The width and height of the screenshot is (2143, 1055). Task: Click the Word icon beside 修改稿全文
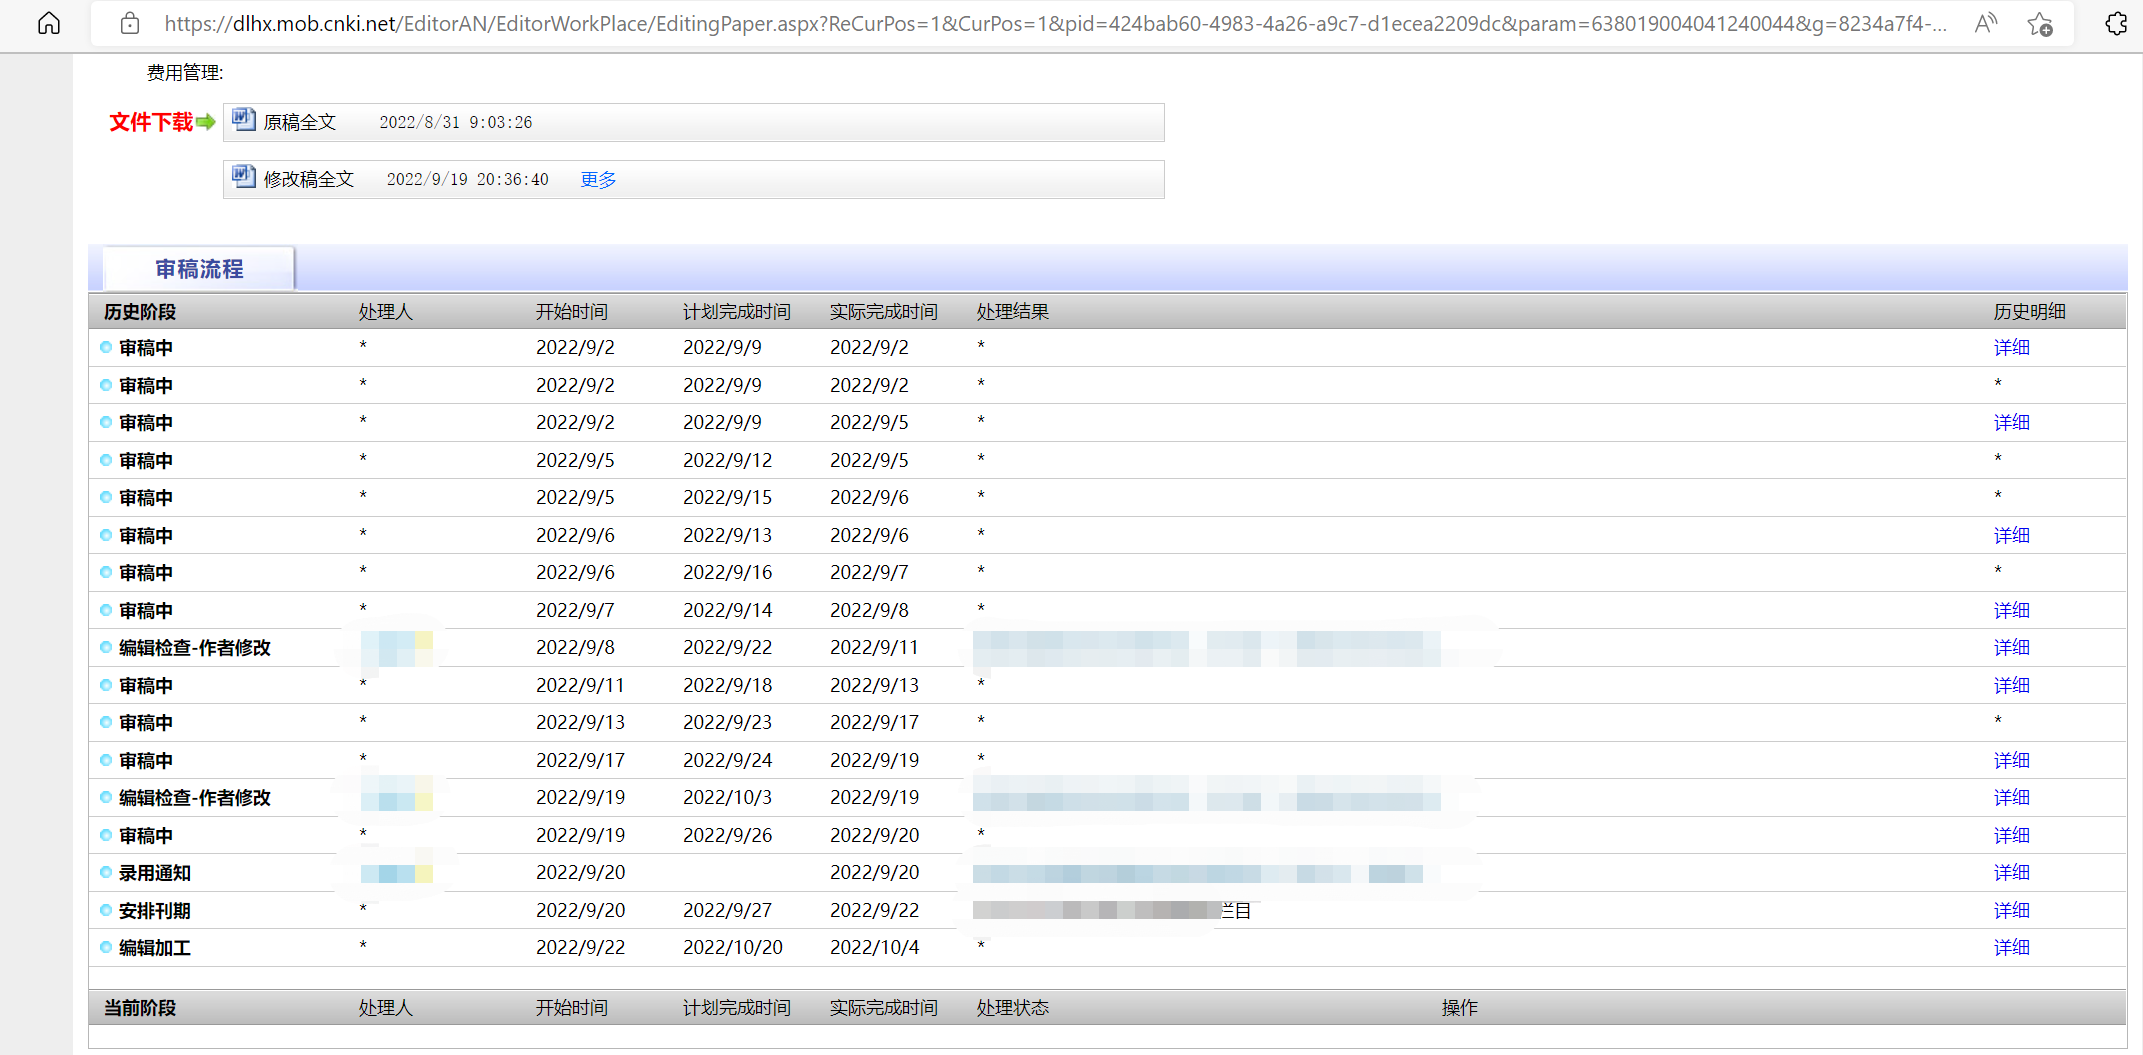coord(244,178)
